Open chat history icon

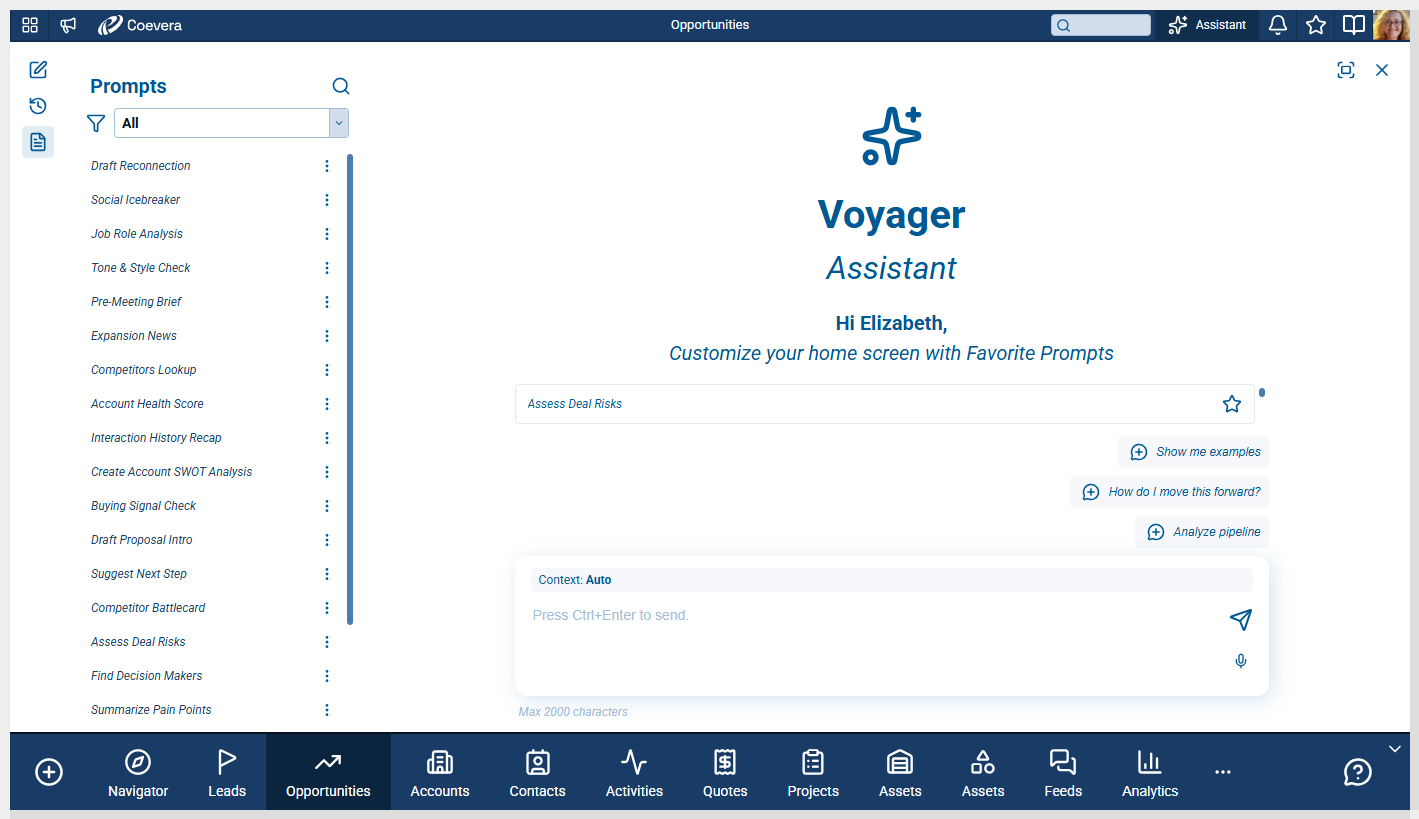38,106
